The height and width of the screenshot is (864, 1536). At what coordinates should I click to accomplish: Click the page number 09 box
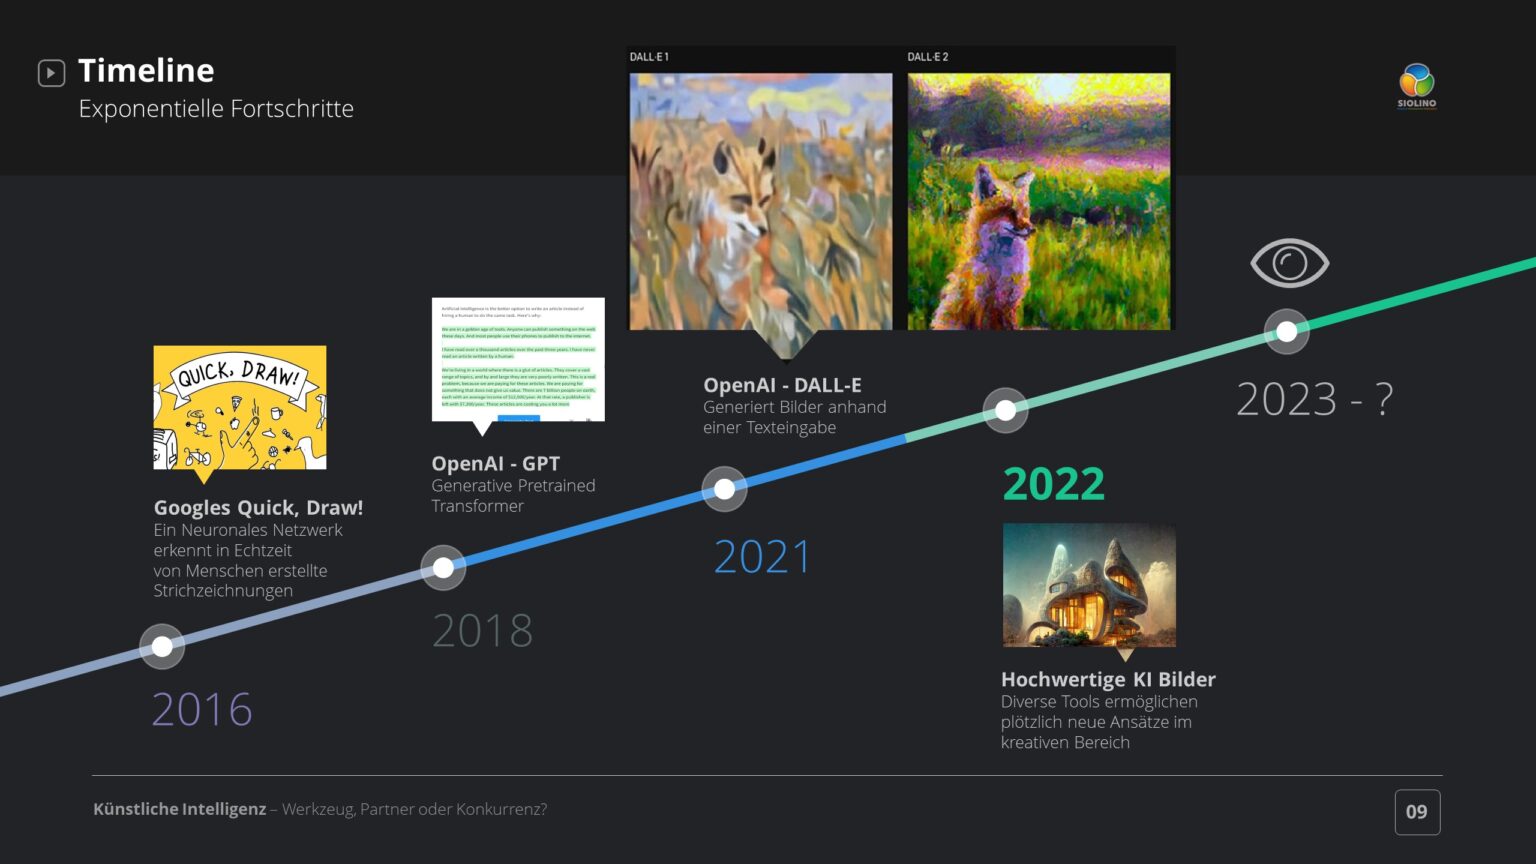tap(1417, 812)
